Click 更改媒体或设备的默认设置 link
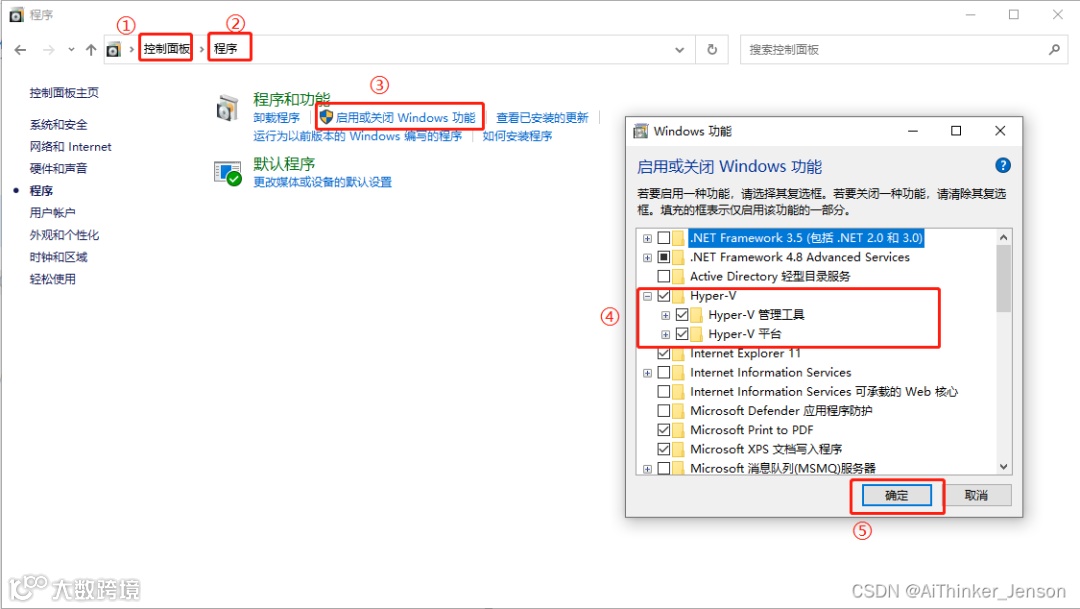Screen dimensions: 1080x609 (322, 183)
